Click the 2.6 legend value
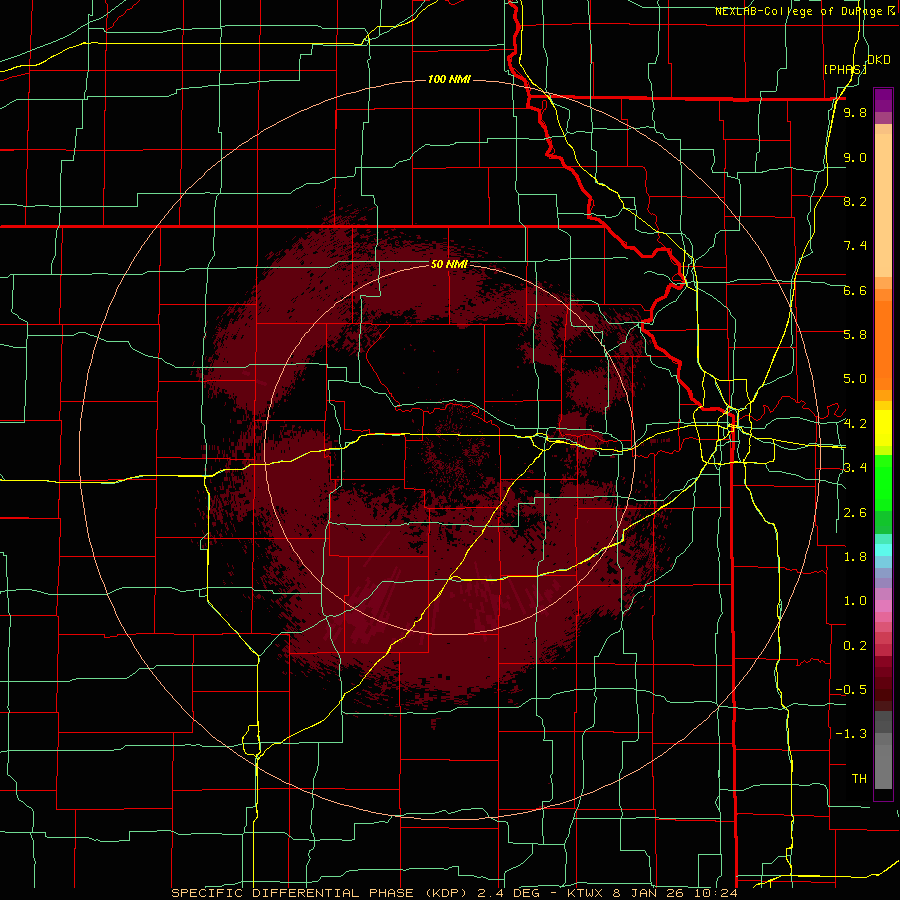This screenshot has height=900, width=900. (855, 513)
